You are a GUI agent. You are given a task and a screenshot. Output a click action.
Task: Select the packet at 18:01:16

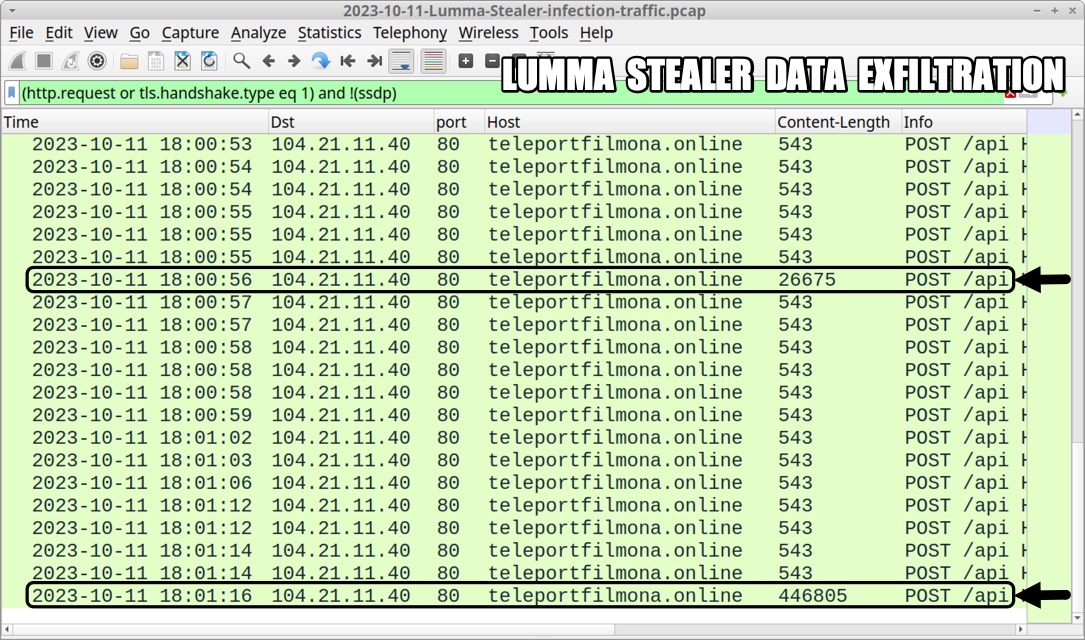point(514,596)
